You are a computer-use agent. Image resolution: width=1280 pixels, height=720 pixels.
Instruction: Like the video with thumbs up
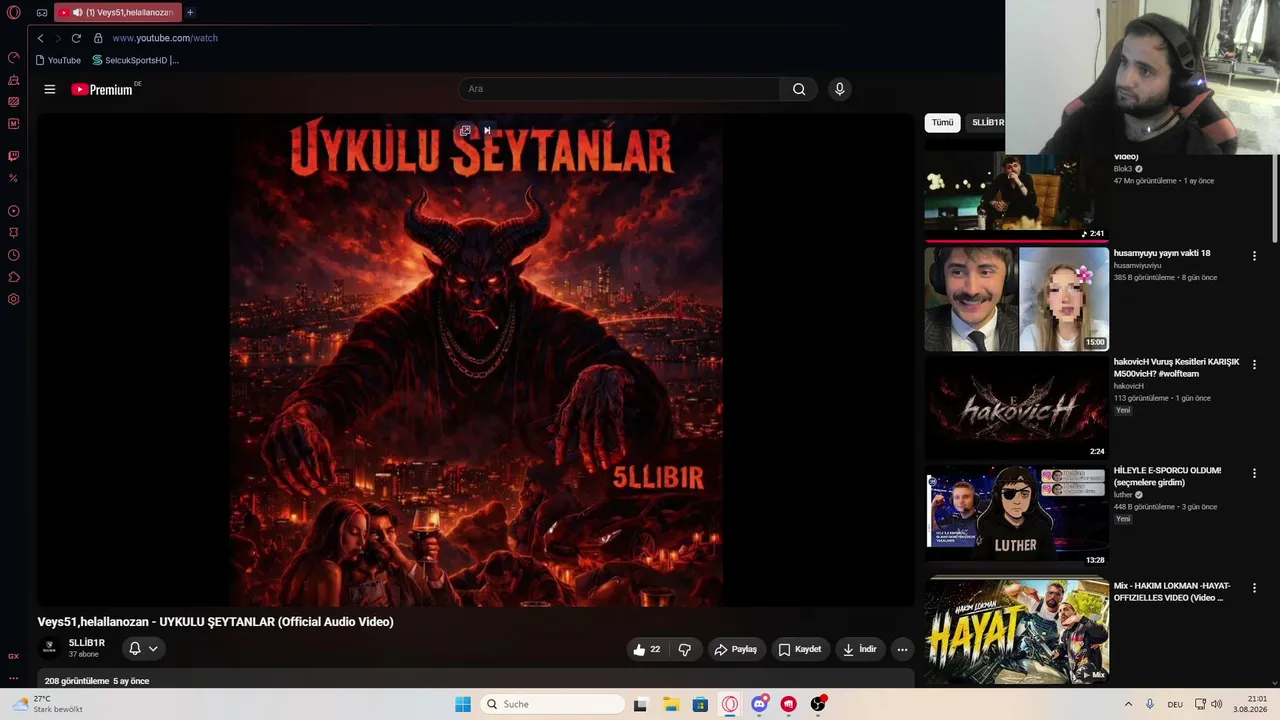click(x=647, y=649)
